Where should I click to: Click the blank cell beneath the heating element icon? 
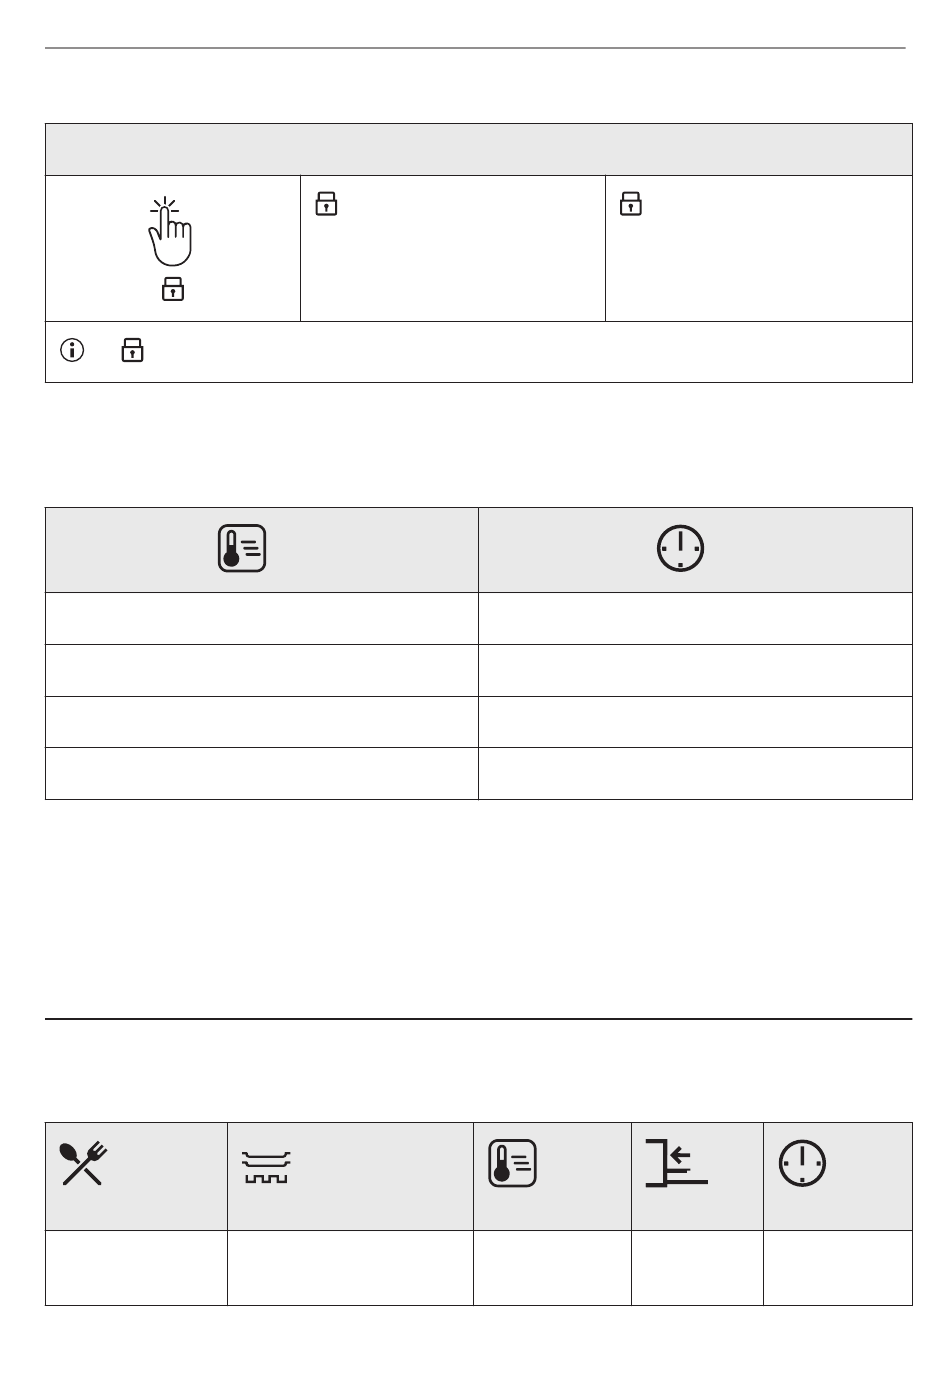click(x=350, y=1268)
